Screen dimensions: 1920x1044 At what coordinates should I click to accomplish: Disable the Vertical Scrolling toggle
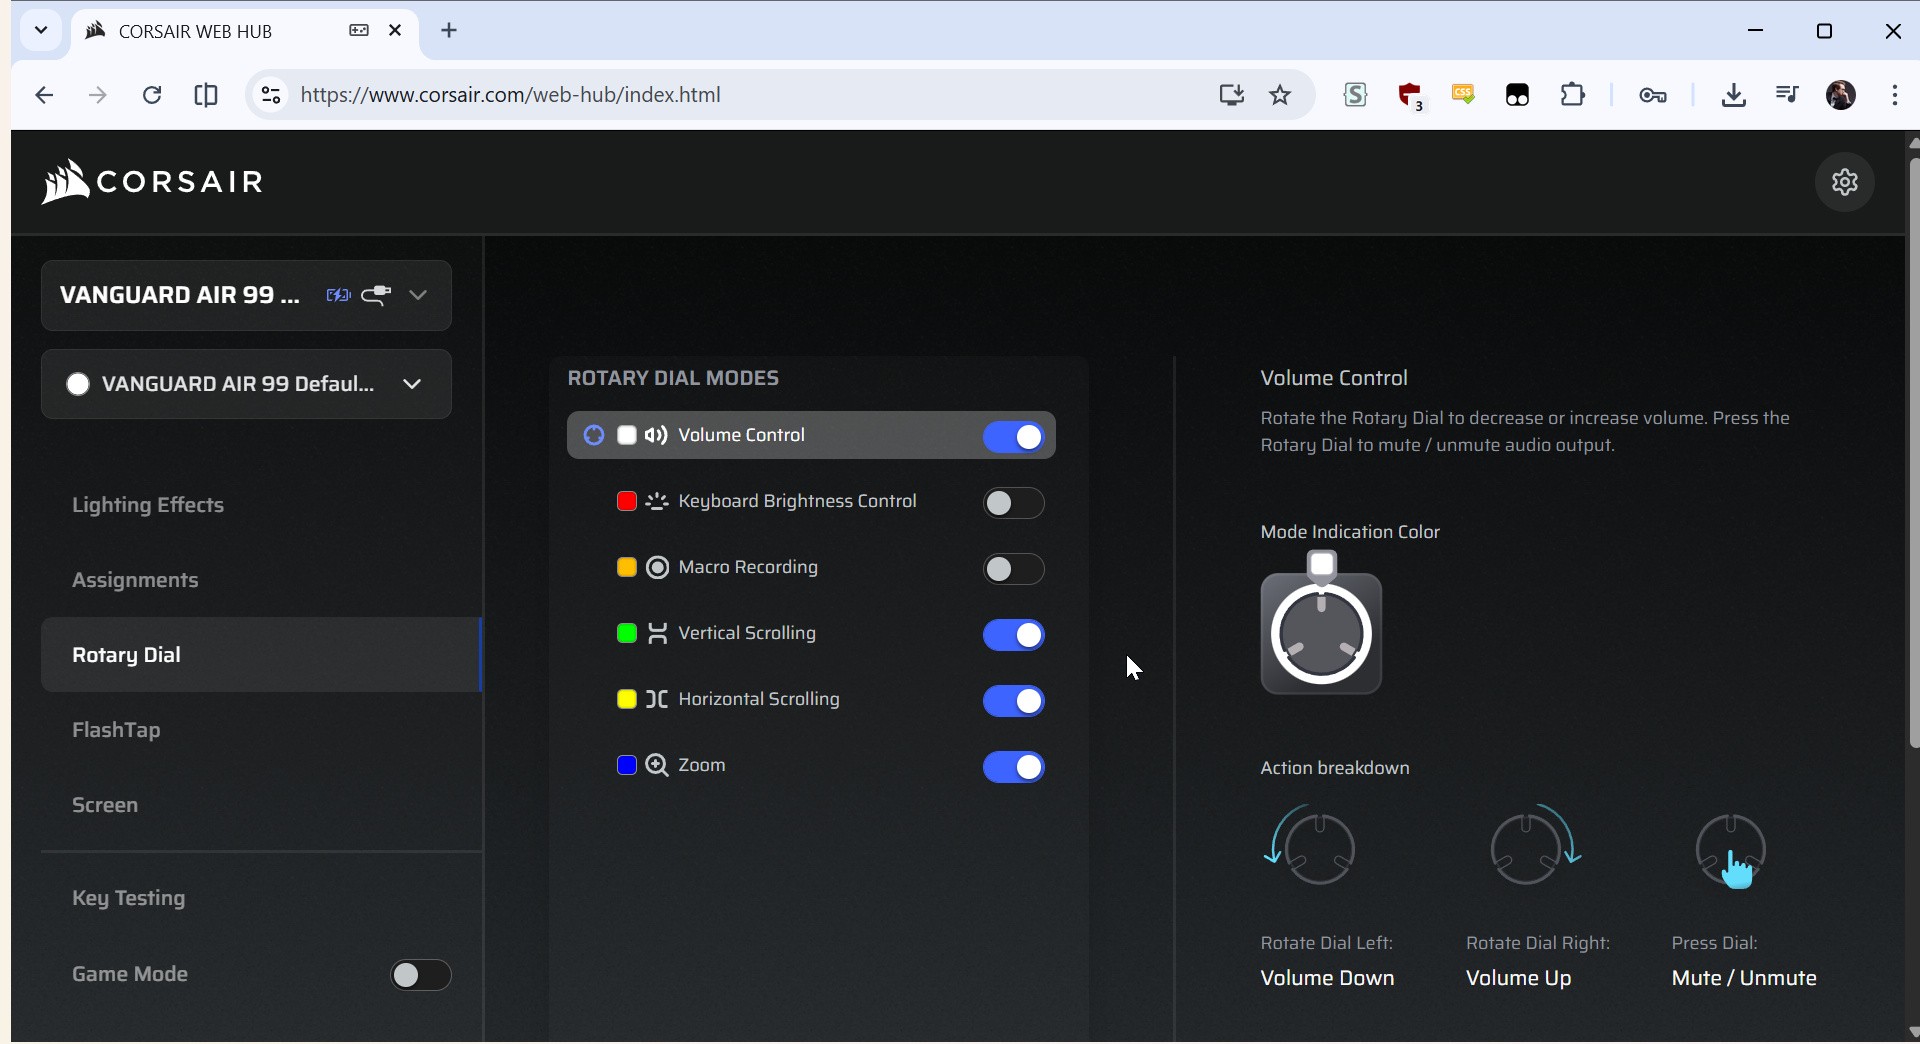[x=1013, y=635]
